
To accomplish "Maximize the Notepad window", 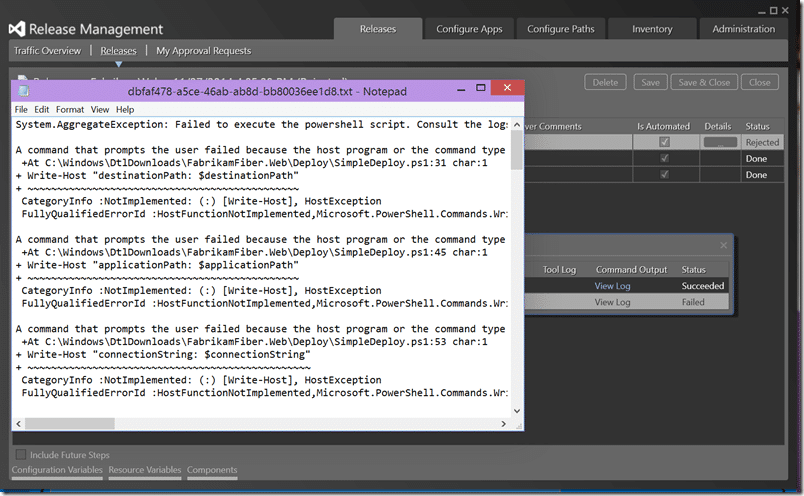I will (x=480, y=88).
